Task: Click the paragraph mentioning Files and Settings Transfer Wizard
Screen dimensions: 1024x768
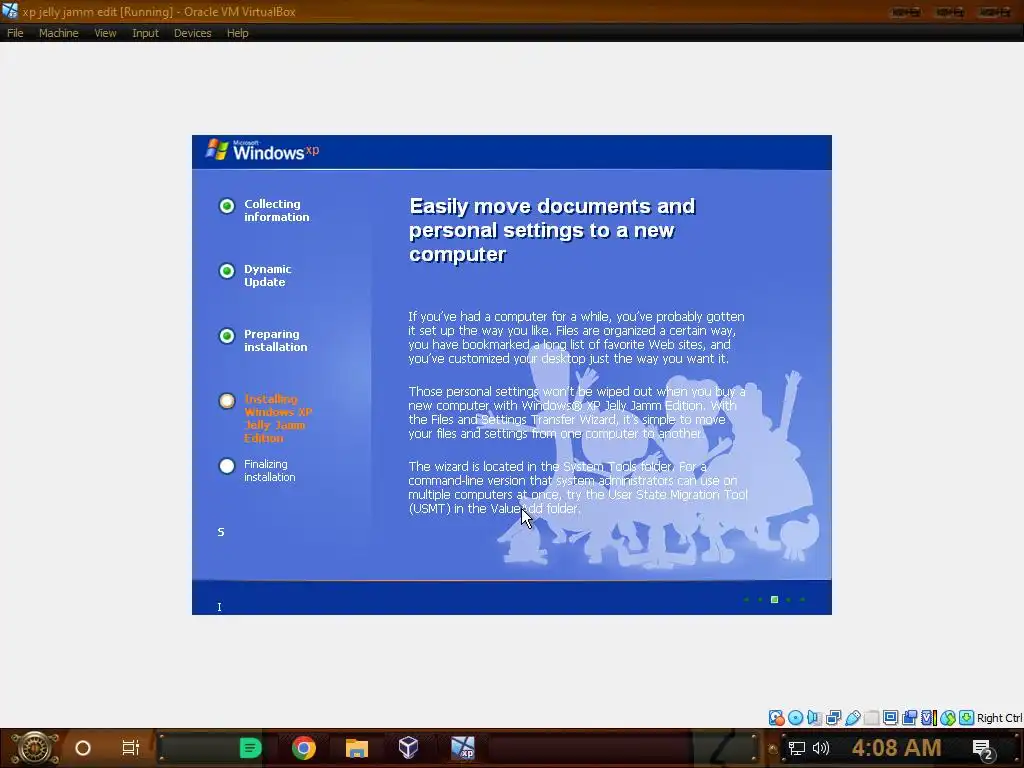Action: tap(577, 413)
